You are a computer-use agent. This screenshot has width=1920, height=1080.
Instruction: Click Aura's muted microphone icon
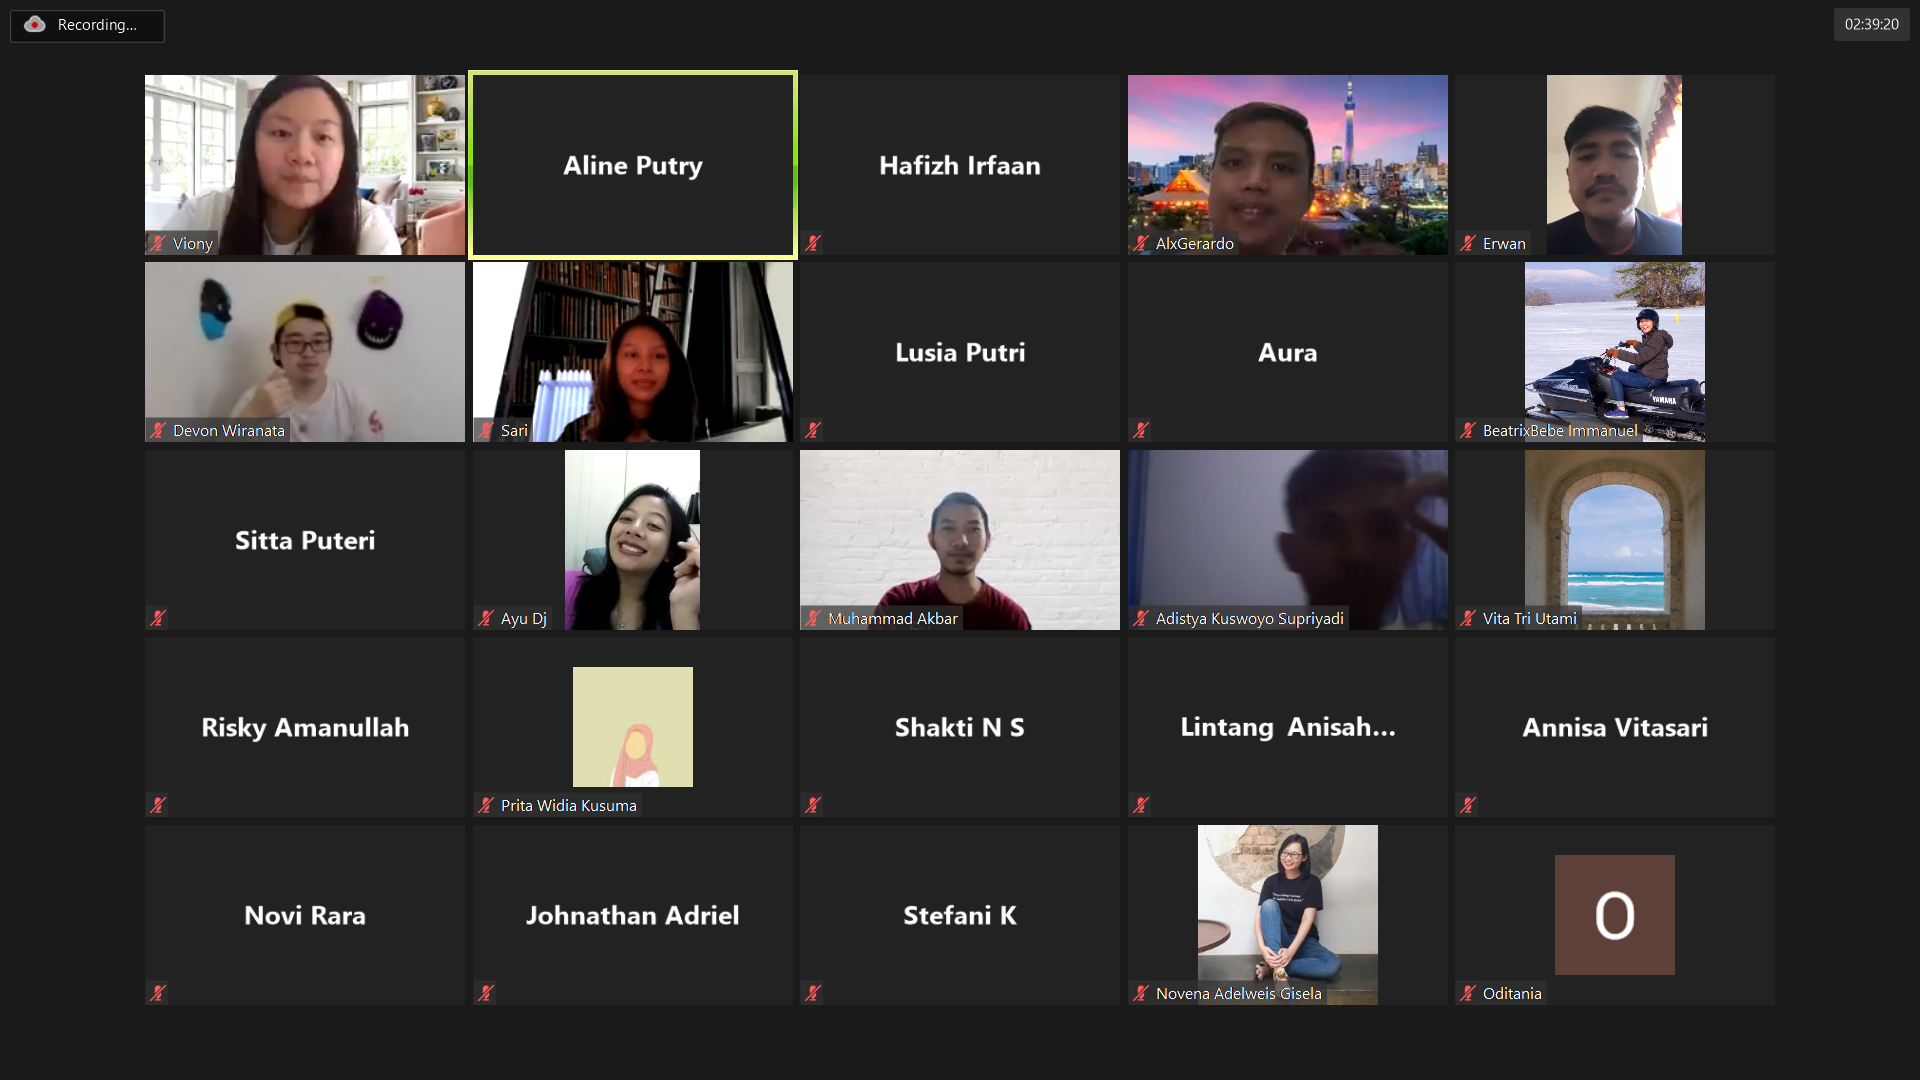coord(1141,430)
